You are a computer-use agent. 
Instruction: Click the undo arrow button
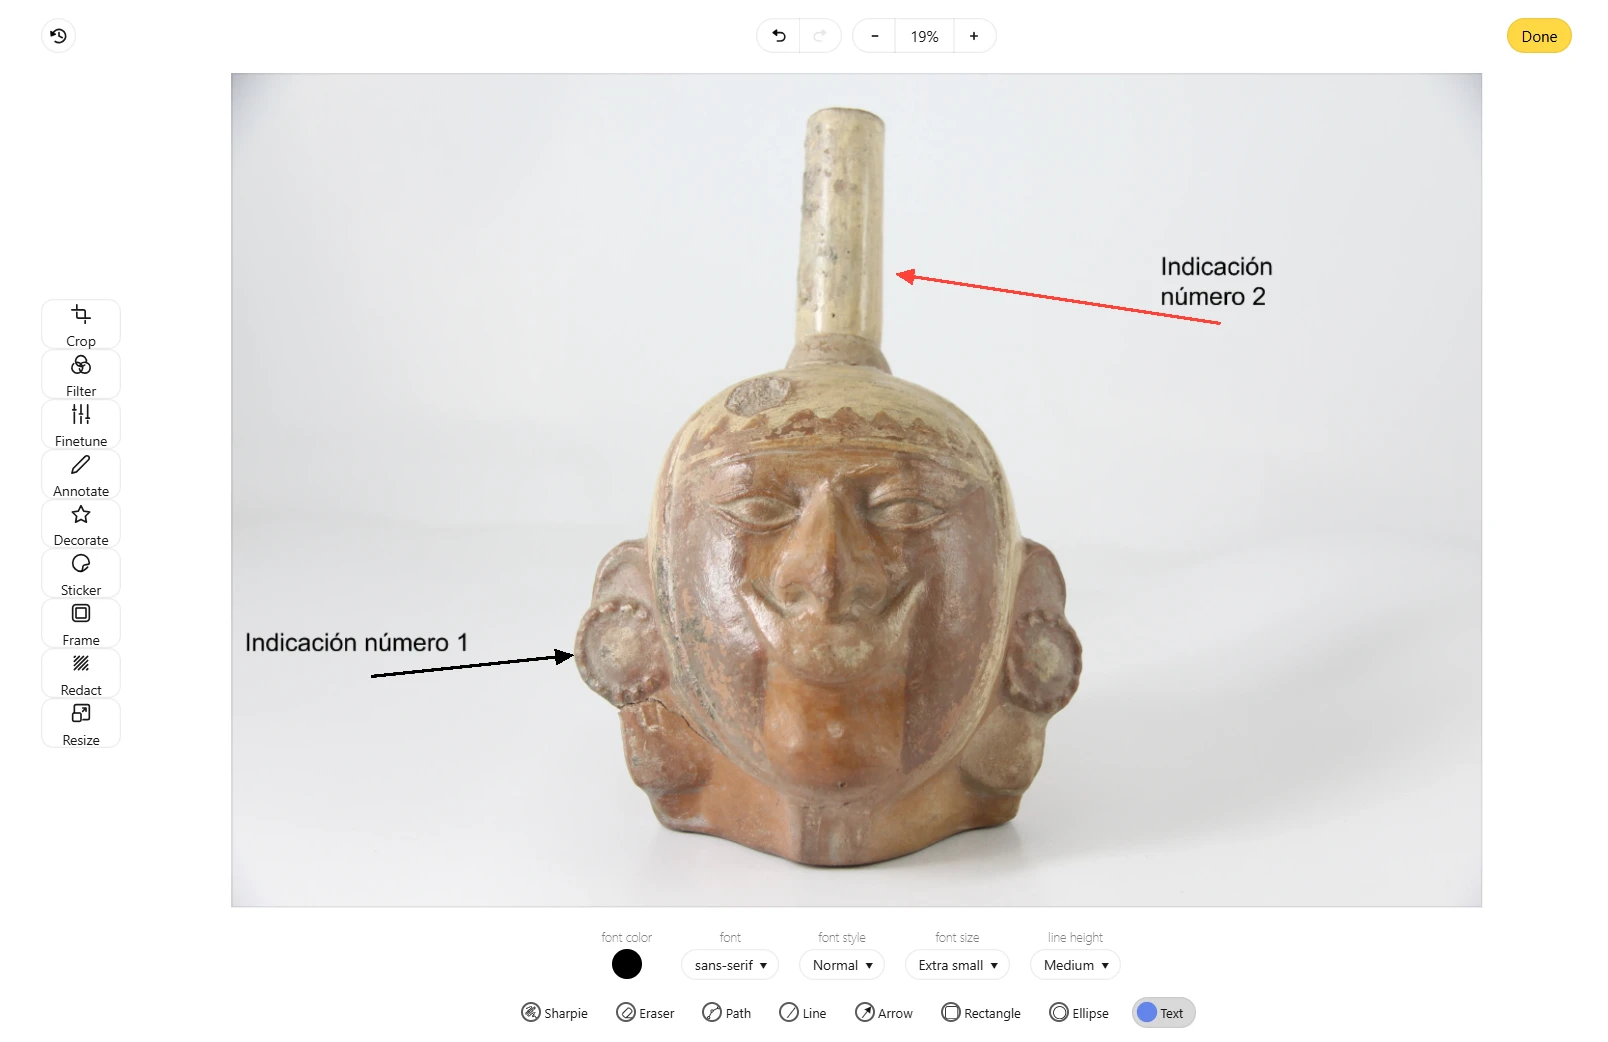(x=779, y=36)
